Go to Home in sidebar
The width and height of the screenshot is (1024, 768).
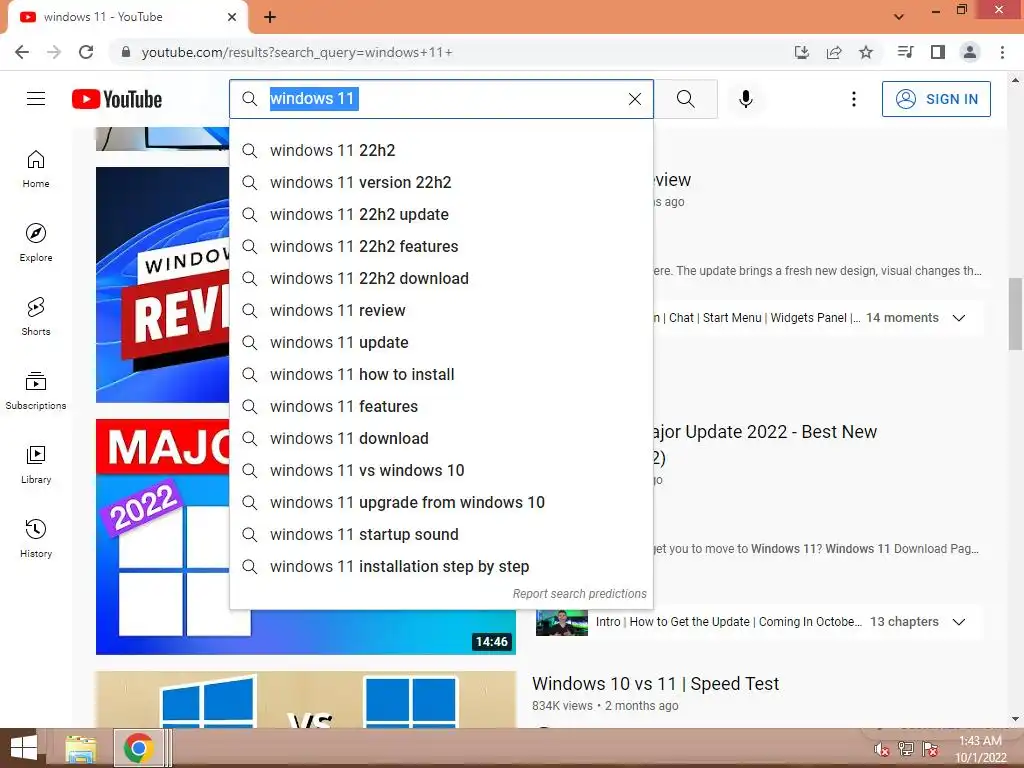[x=36, y=168]
